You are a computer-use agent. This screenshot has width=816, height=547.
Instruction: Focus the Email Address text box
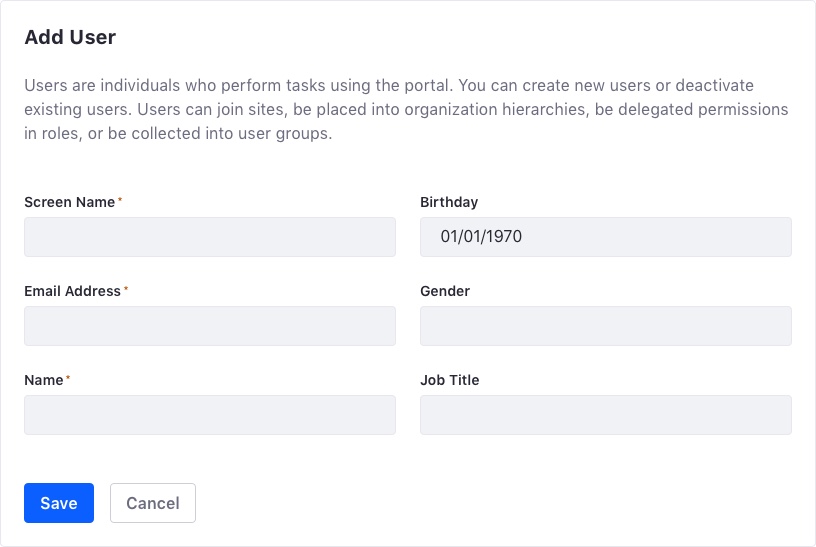[x=210, y=326]
